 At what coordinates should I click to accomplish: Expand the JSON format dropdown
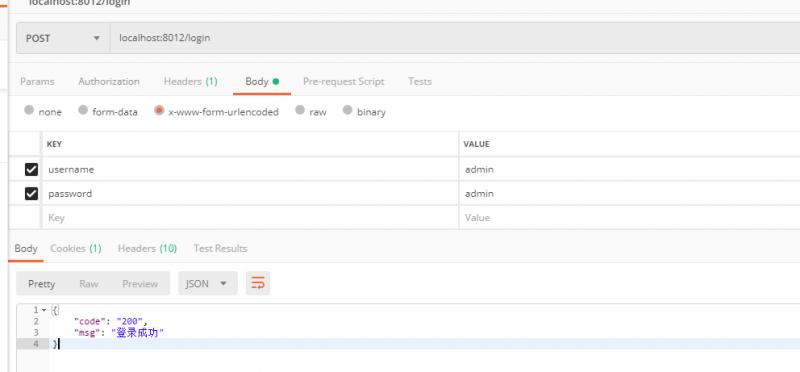(x=208, y=283)
